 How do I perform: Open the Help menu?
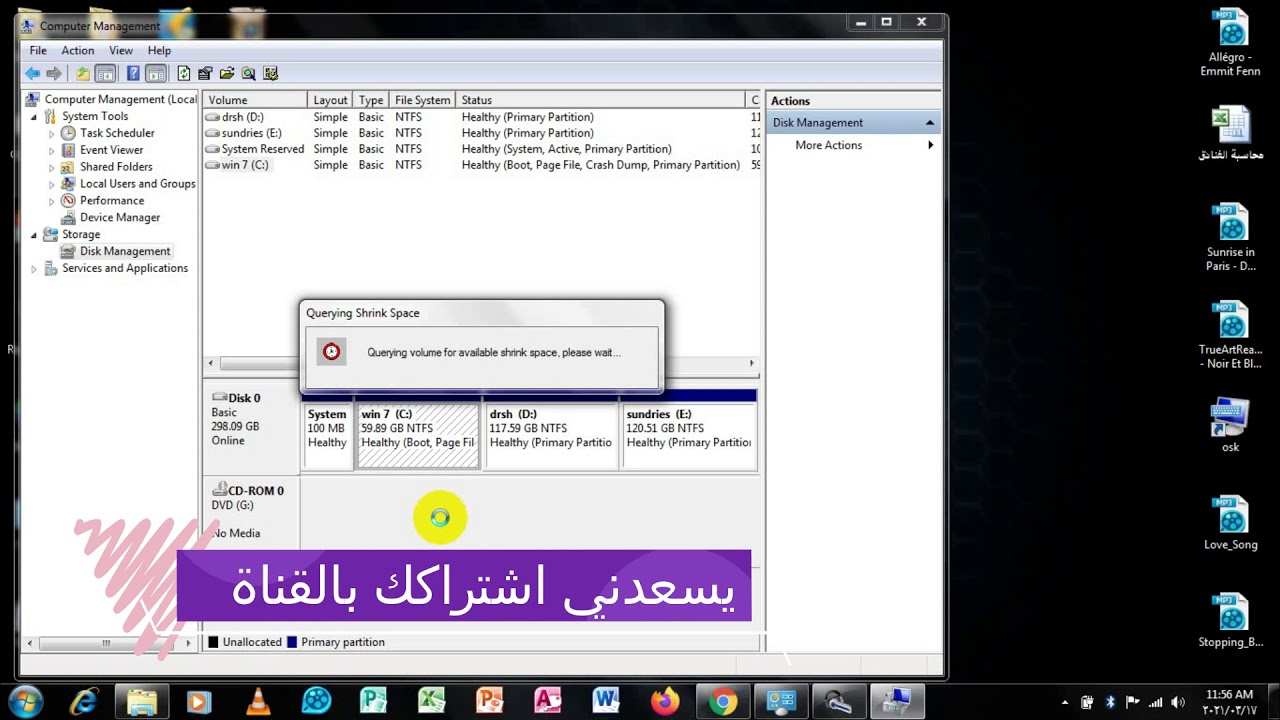[159, 50]
